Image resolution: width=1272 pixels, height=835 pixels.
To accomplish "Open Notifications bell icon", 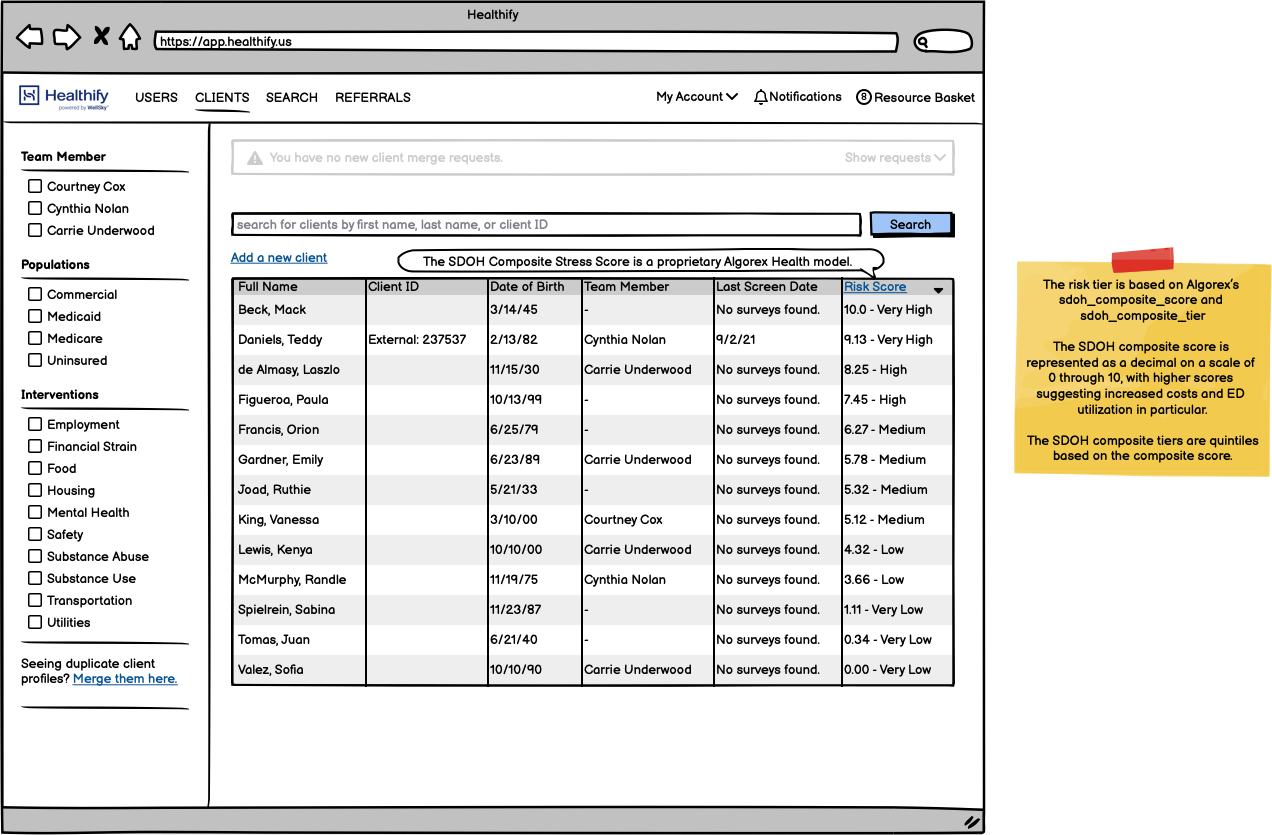I will click(x=761, y=97).
